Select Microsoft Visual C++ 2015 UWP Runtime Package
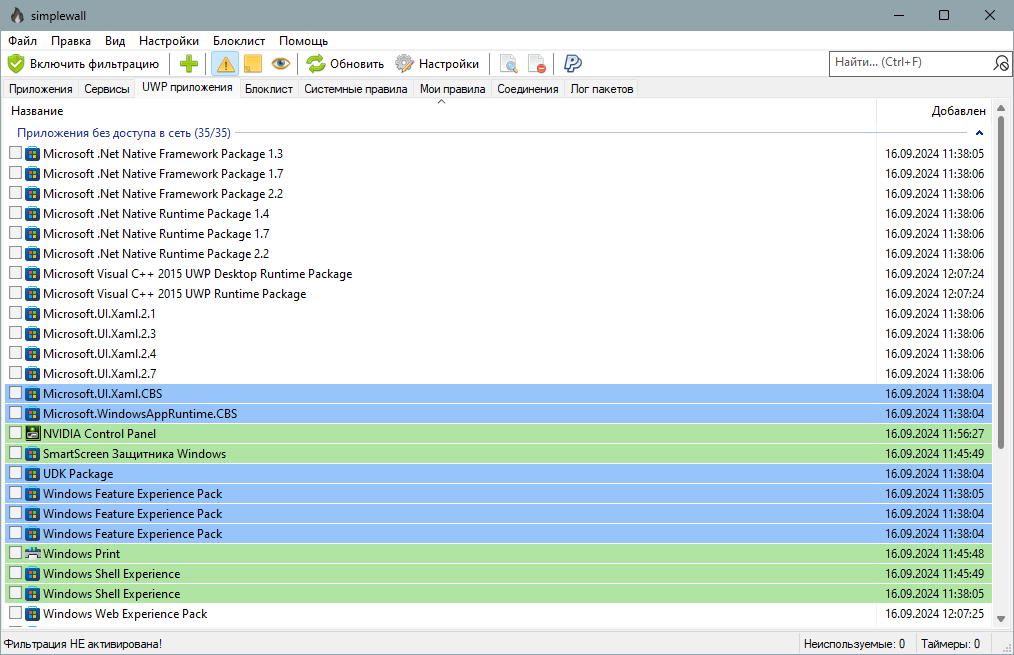This screenshot has width=1014, height=655. tap(499, 294)
